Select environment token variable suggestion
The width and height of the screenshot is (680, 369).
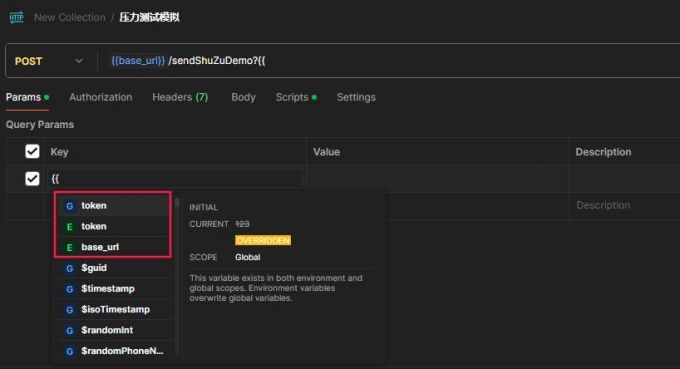coord(114,226)
